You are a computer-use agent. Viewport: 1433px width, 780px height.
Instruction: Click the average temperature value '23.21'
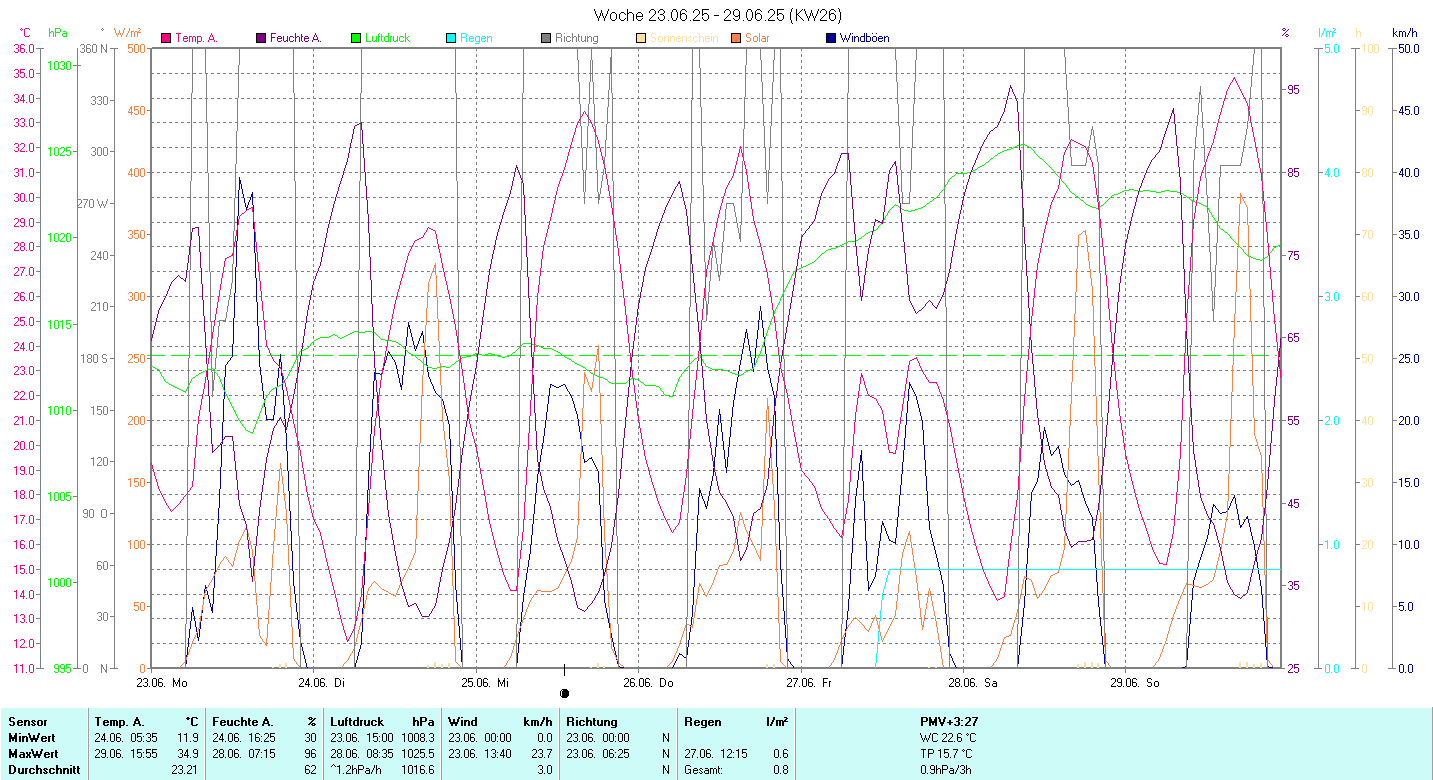tap(185, 770)
